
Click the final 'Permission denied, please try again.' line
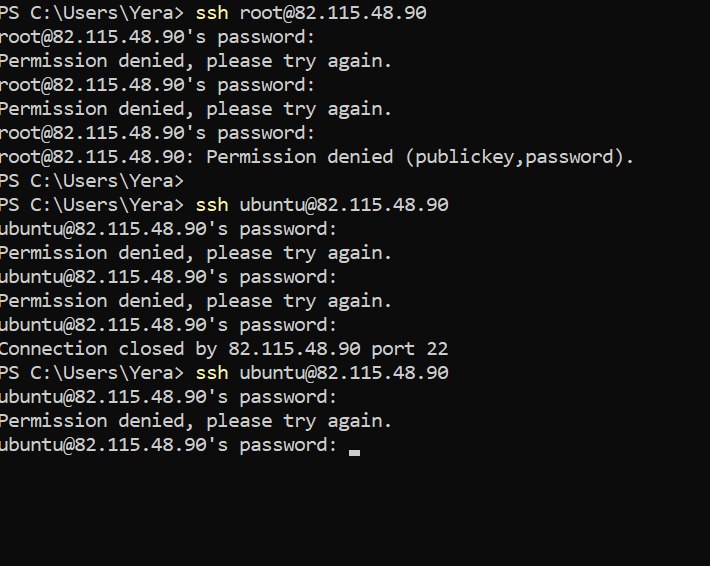click(195, 421)
